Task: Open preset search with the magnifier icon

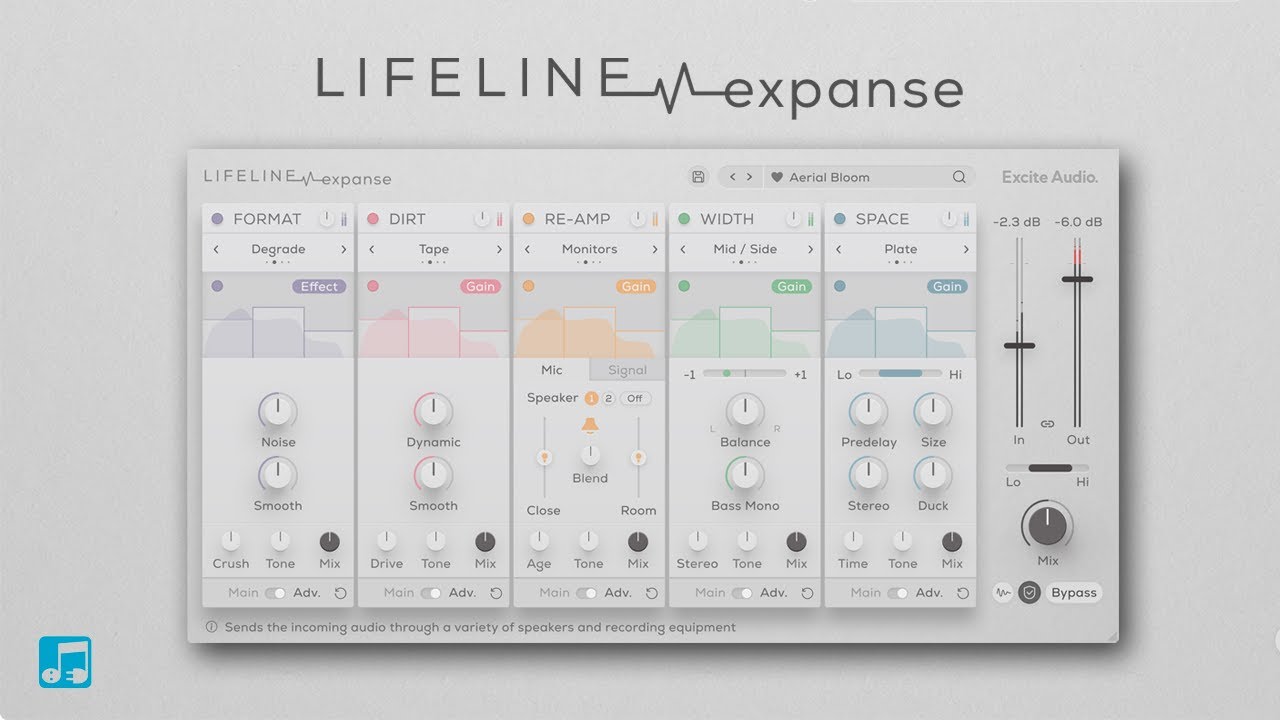Action: [959, 177]
